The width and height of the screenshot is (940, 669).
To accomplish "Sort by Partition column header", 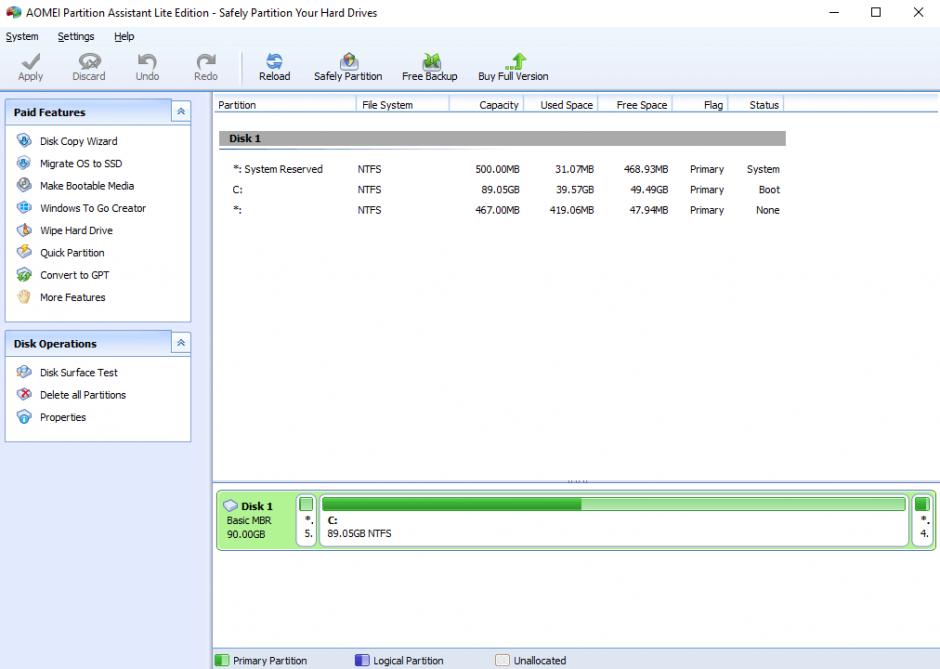I will point(285,105).
